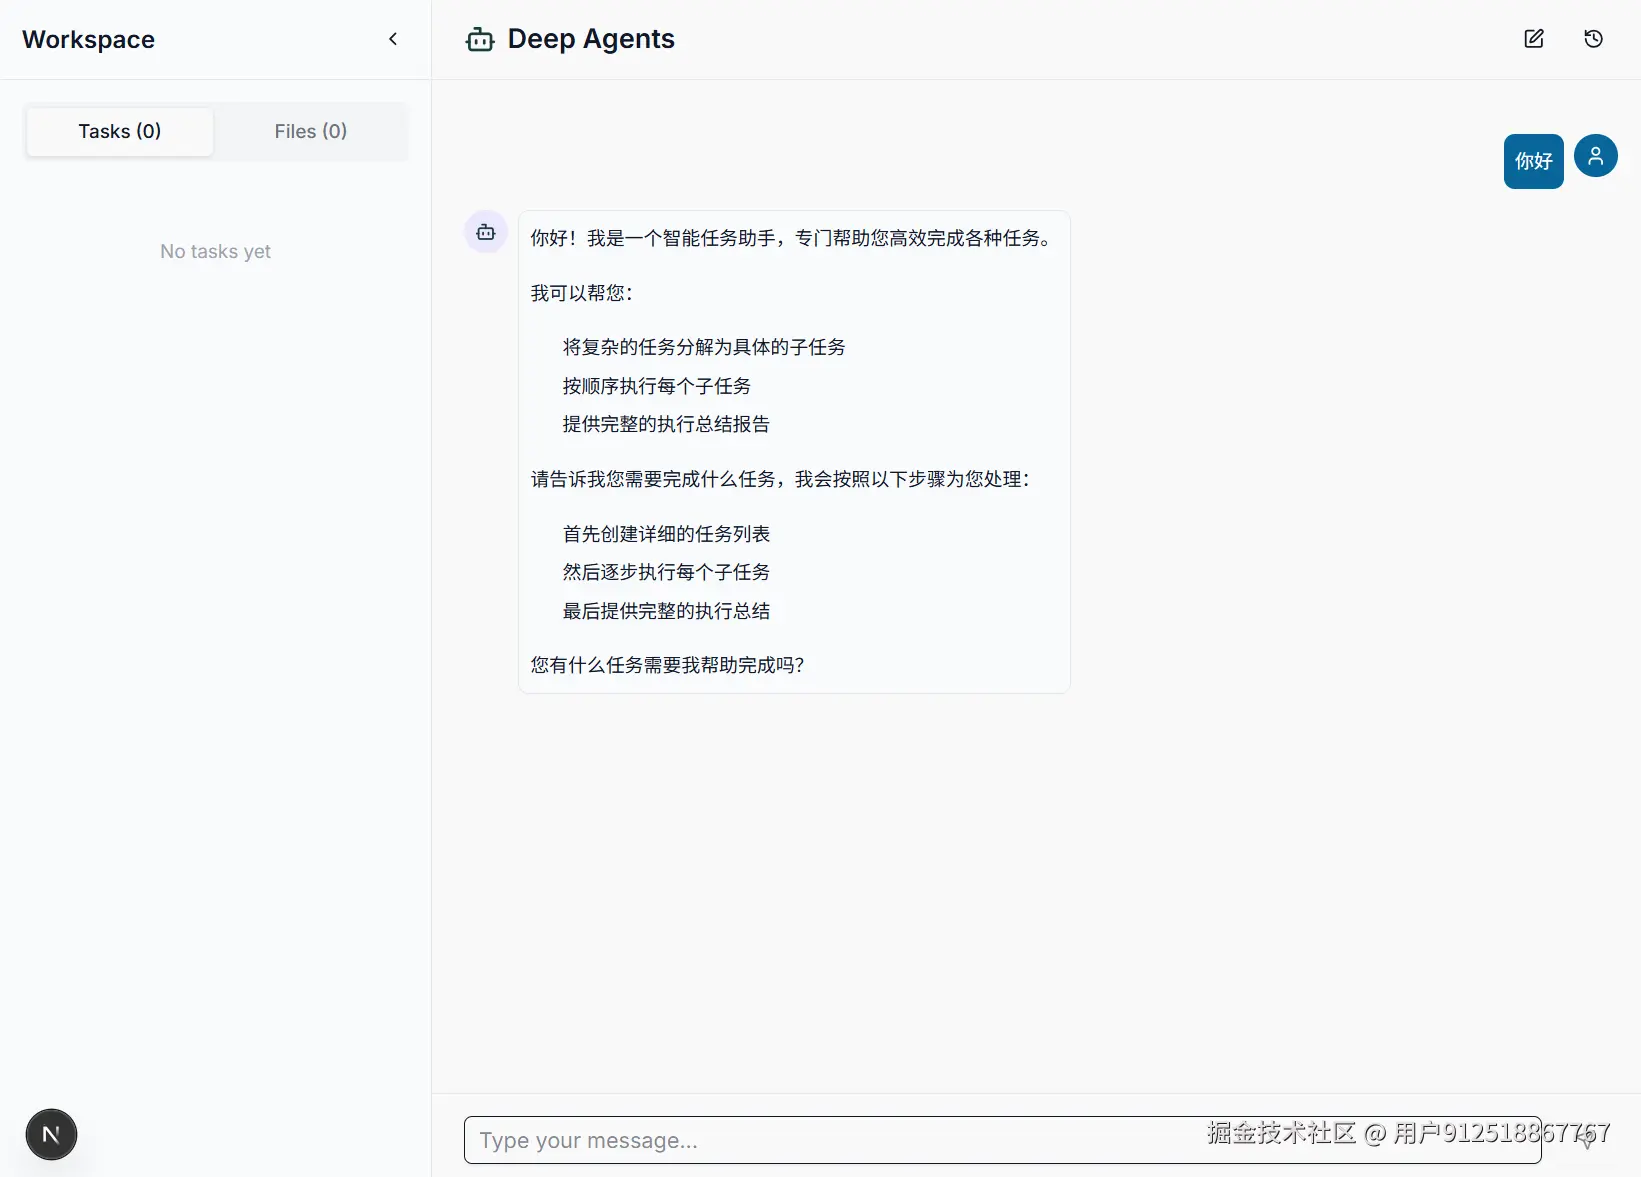This screenshot has width=1641, height=1177.
Task: Click the line 您有什么任务需要我帮助完成吗？
Action: [x=668, y=665]
